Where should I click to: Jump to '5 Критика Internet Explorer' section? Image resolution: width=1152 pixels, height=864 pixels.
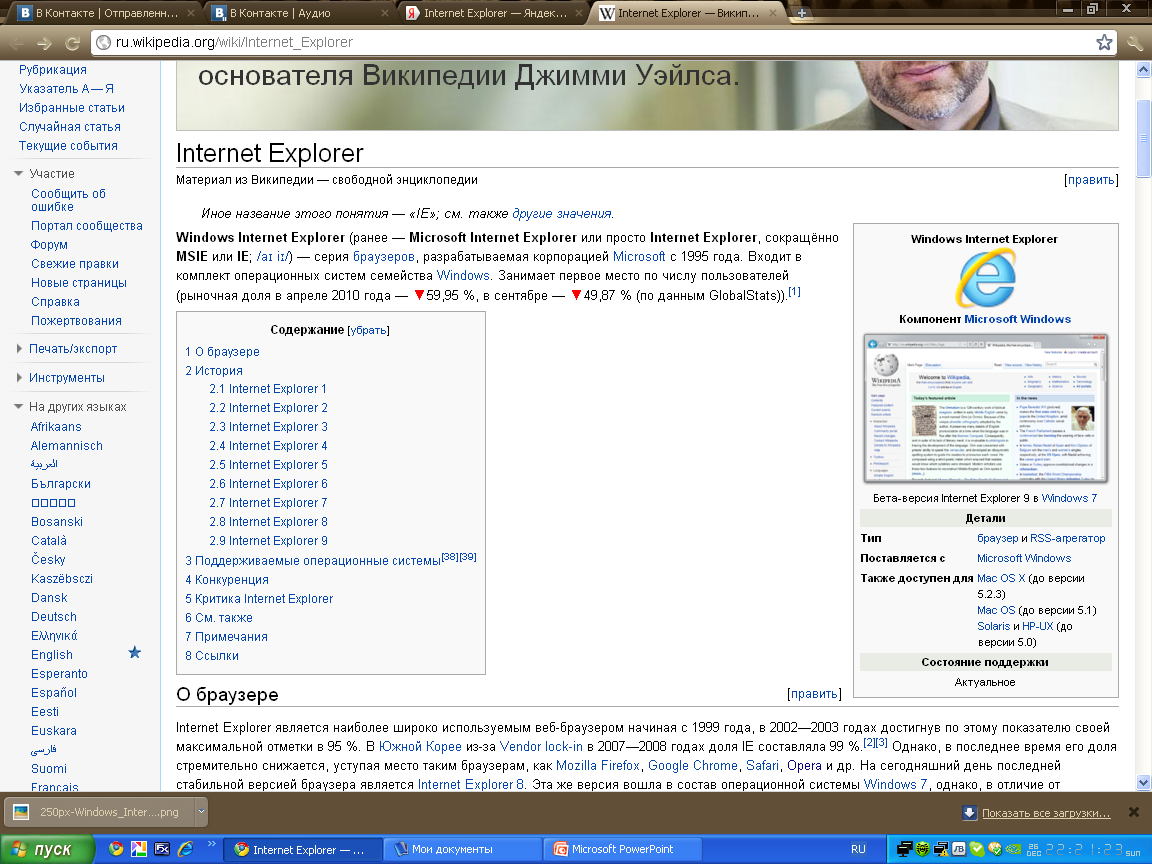259,598
